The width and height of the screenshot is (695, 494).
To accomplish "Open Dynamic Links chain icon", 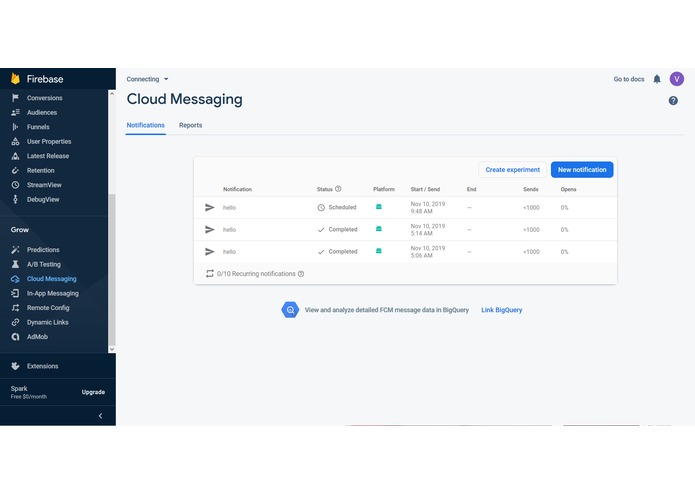I will tap(16, 322).
